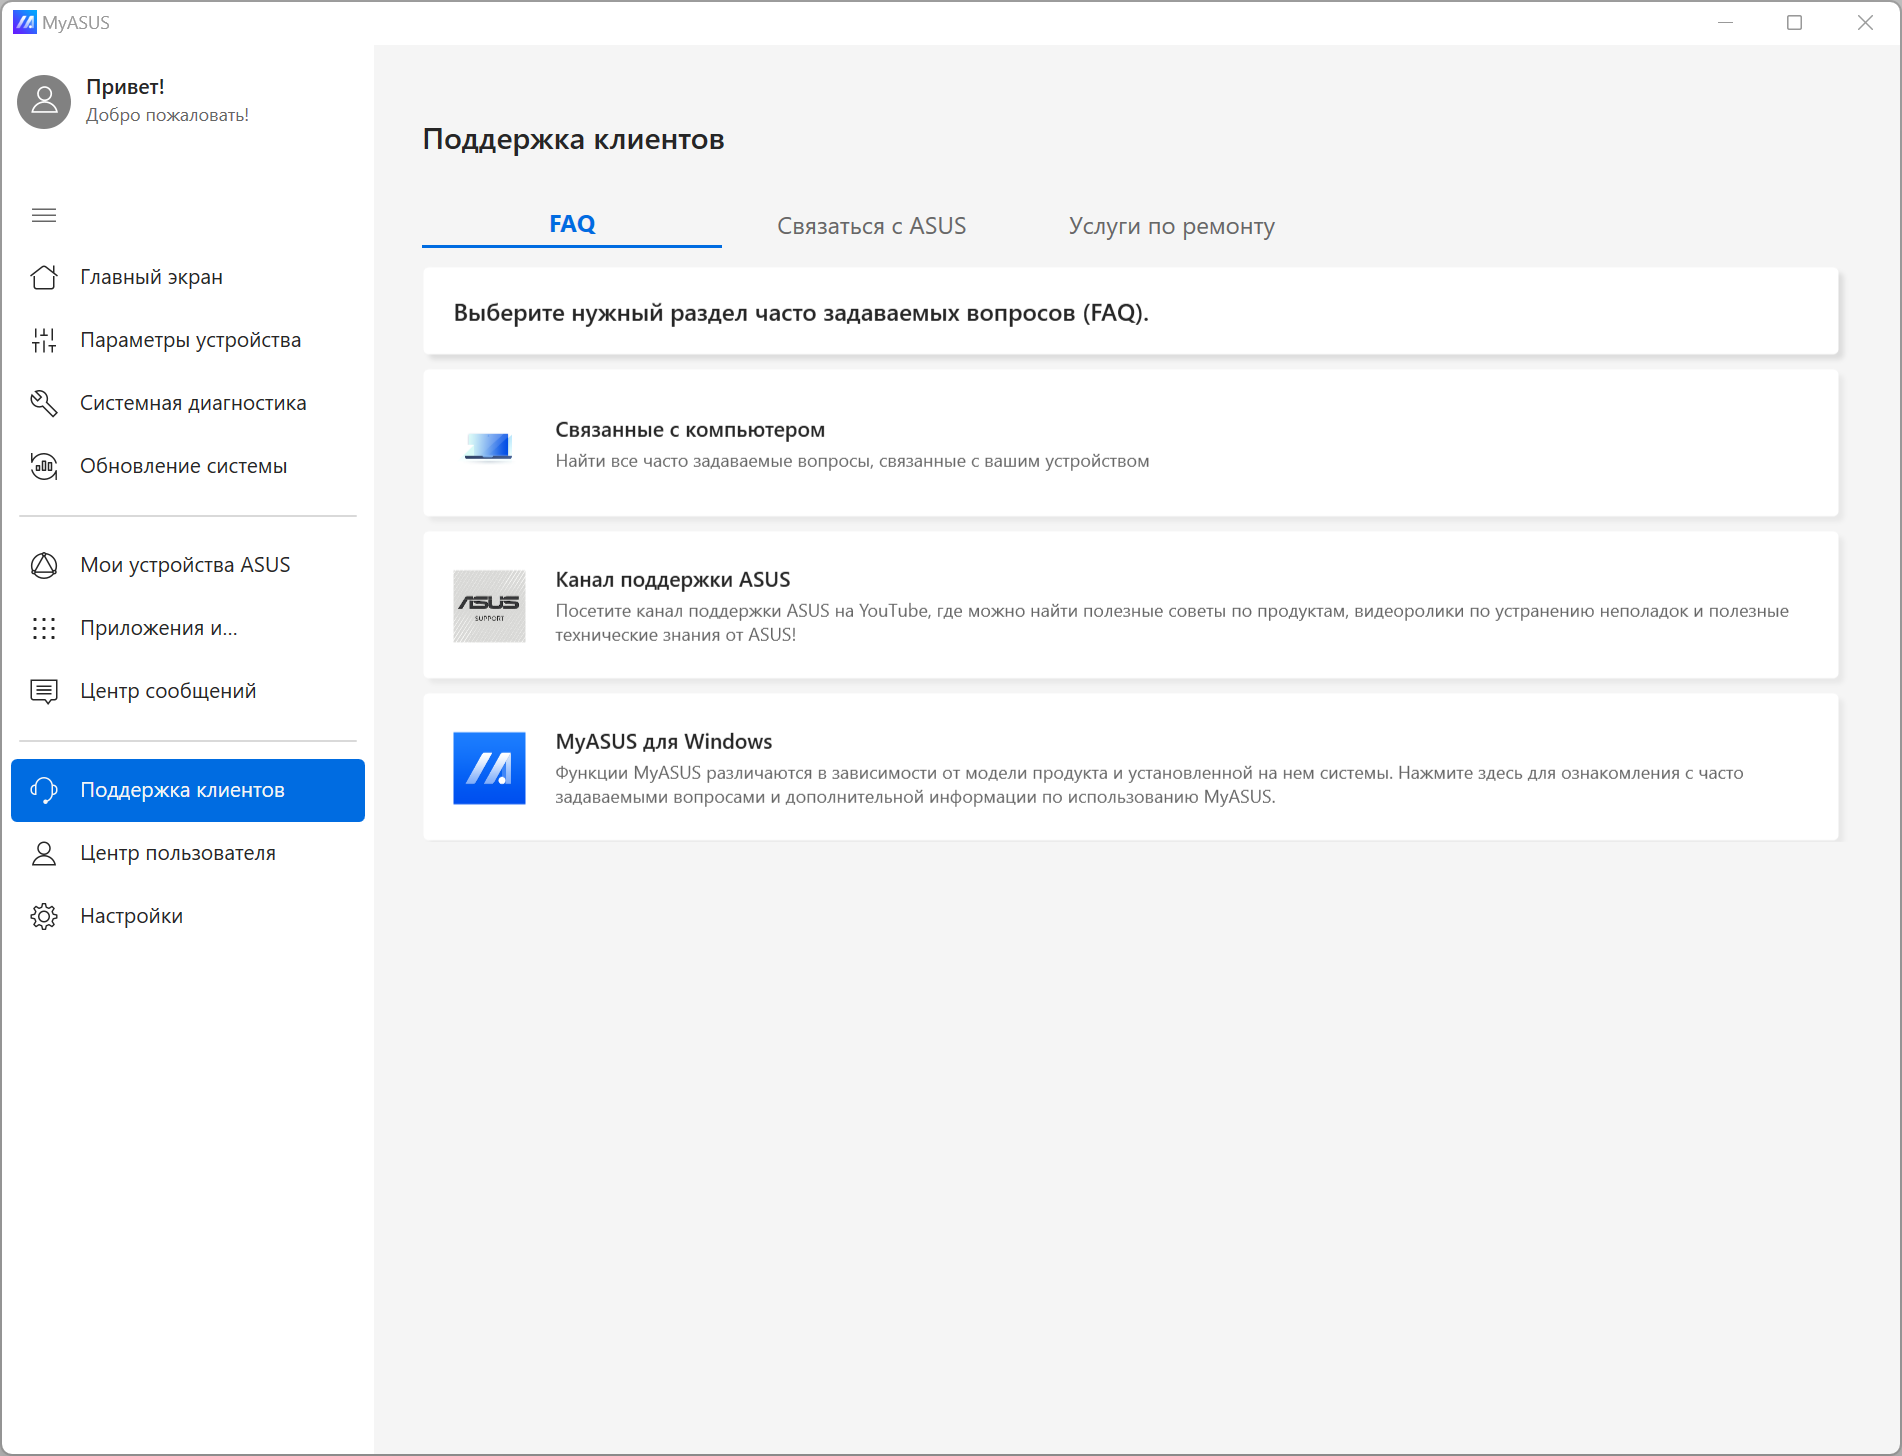Close the MyASUS window
Screen dimensions: 1902x1456
1865,22
